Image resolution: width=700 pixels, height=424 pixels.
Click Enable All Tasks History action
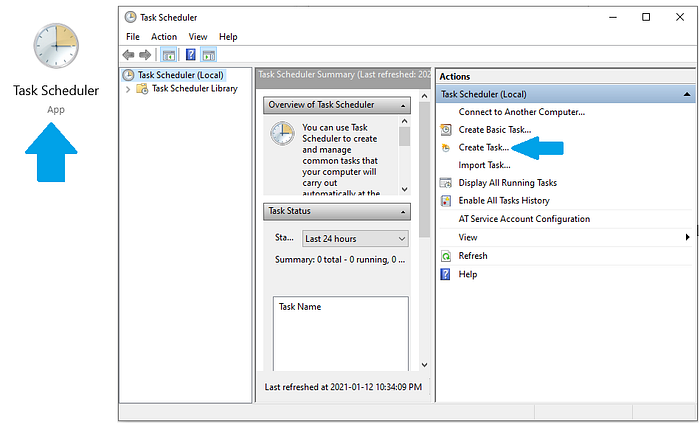504,201
